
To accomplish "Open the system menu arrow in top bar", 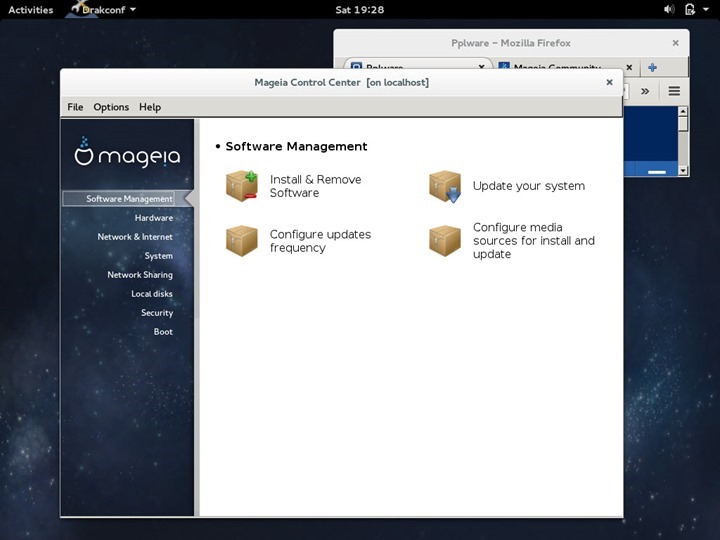I will [x=706, y=9].
